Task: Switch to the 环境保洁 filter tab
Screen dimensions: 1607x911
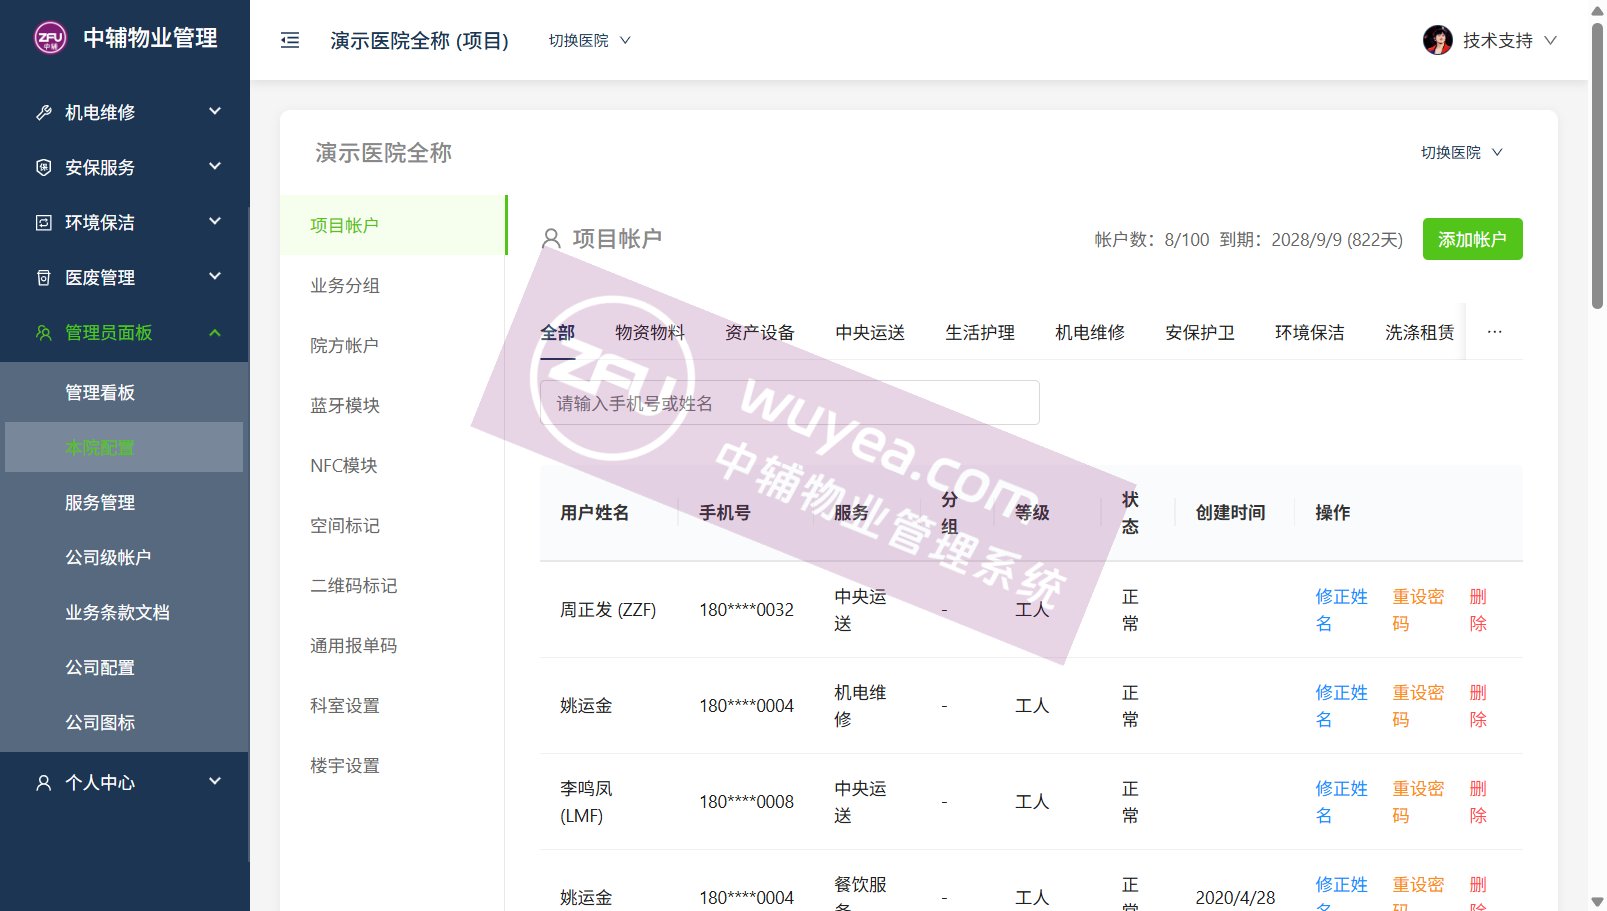Action: pyautogui.click(x=1310, y=332)
